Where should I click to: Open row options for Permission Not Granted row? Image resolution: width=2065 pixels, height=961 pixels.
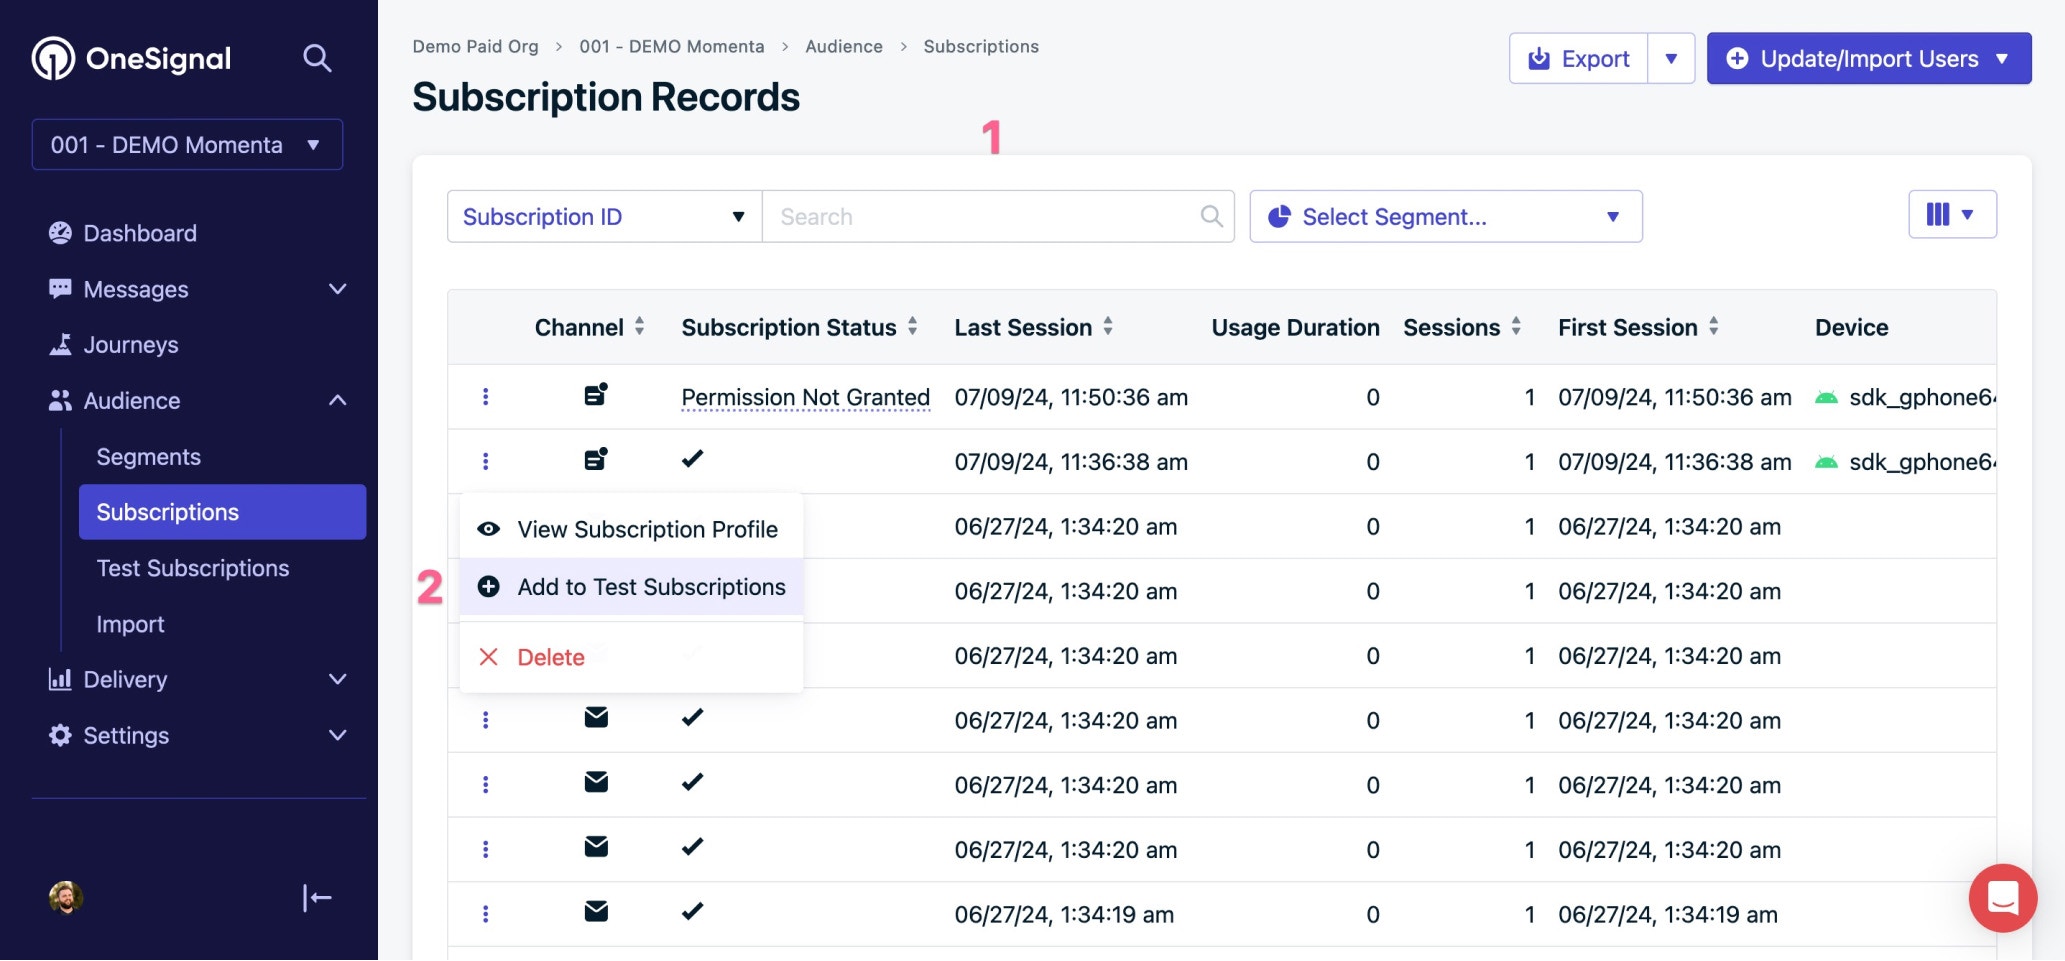486,397
